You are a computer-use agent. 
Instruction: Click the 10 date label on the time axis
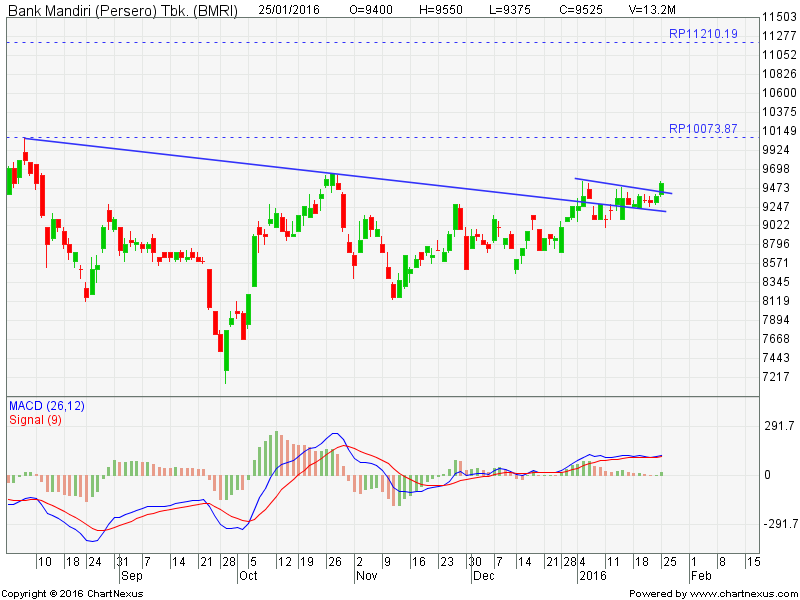(x=45, y=562)
